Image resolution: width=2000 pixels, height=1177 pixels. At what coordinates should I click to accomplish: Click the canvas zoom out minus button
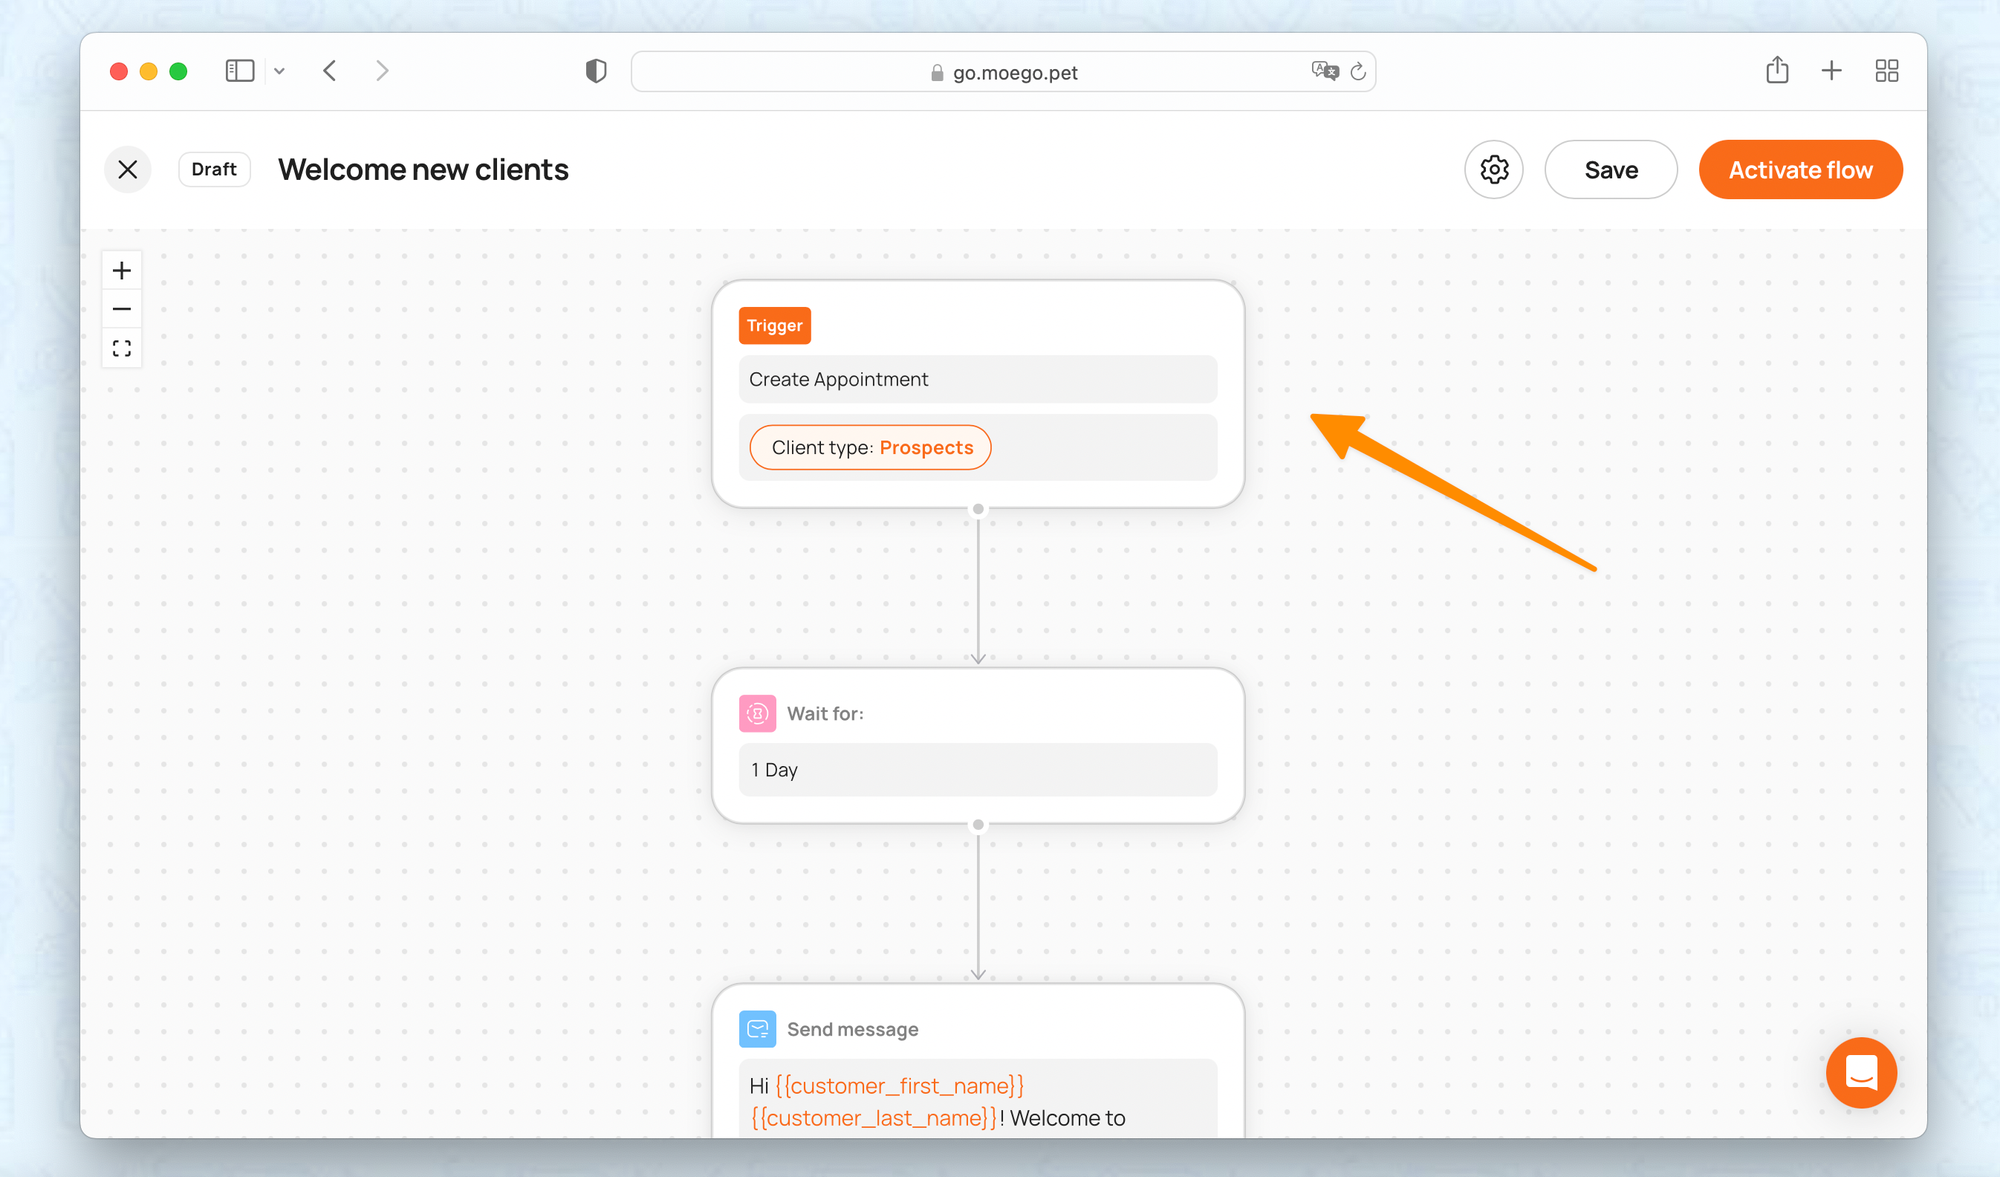pos(122,309)
